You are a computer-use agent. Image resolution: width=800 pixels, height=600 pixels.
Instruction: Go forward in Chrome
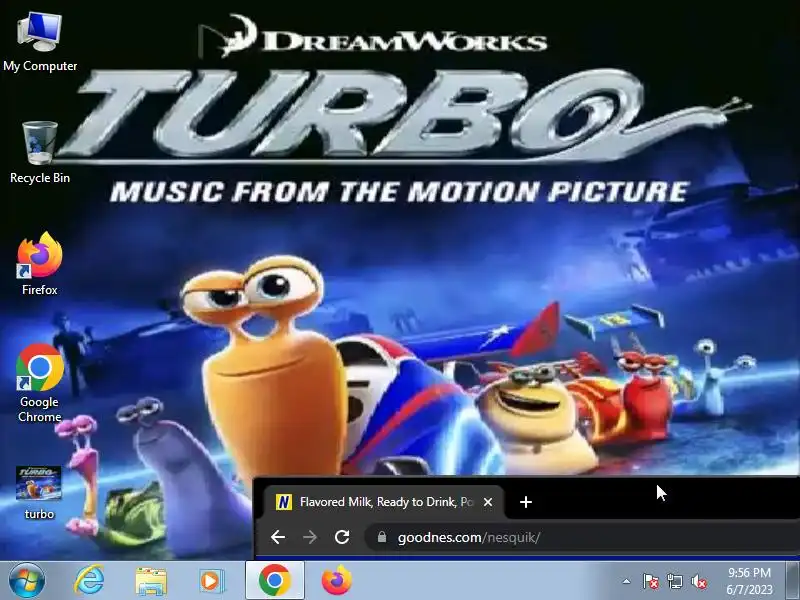point(310,537)
